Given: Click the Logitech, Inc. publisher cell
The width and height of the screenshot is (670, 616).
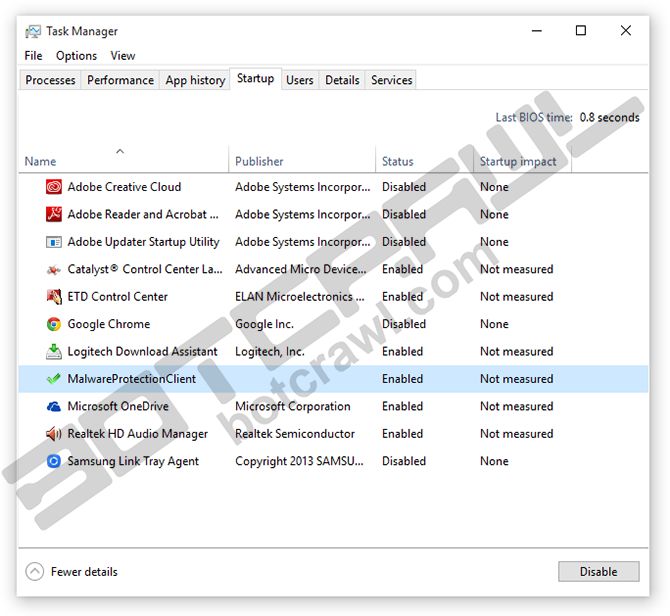Looking at the screenshot, I should (x=270, y=352).
